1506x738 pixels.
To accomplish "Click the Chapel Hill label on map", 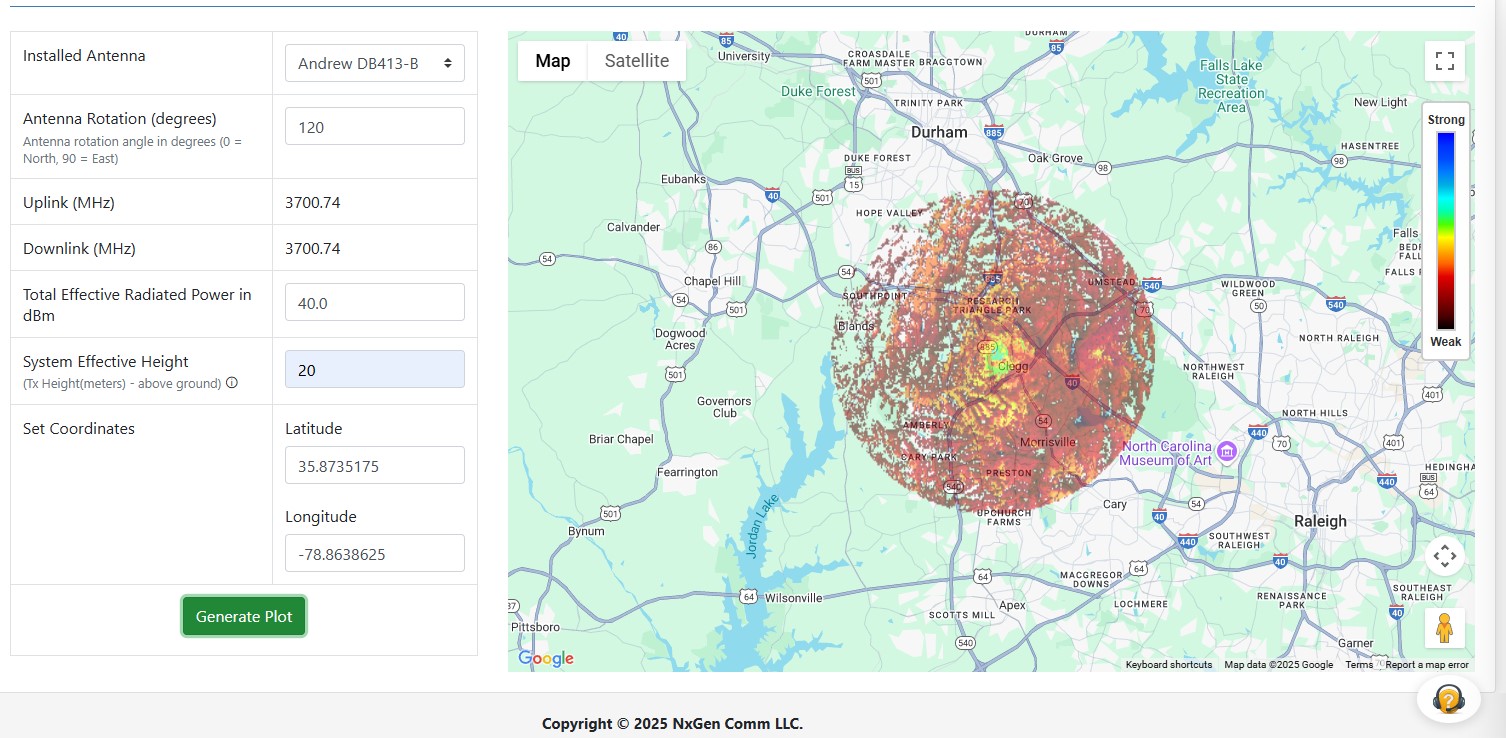I will point(712,281).
